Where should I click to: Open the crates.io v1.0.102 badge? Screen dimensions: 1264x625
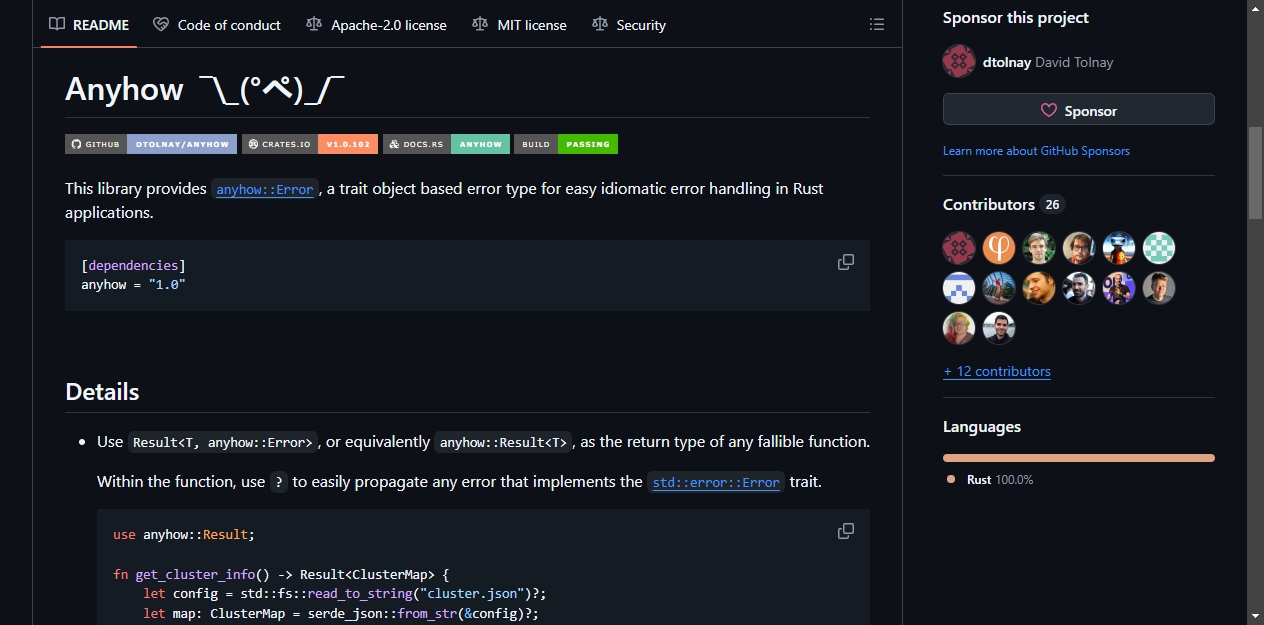(x=310, y=144)
